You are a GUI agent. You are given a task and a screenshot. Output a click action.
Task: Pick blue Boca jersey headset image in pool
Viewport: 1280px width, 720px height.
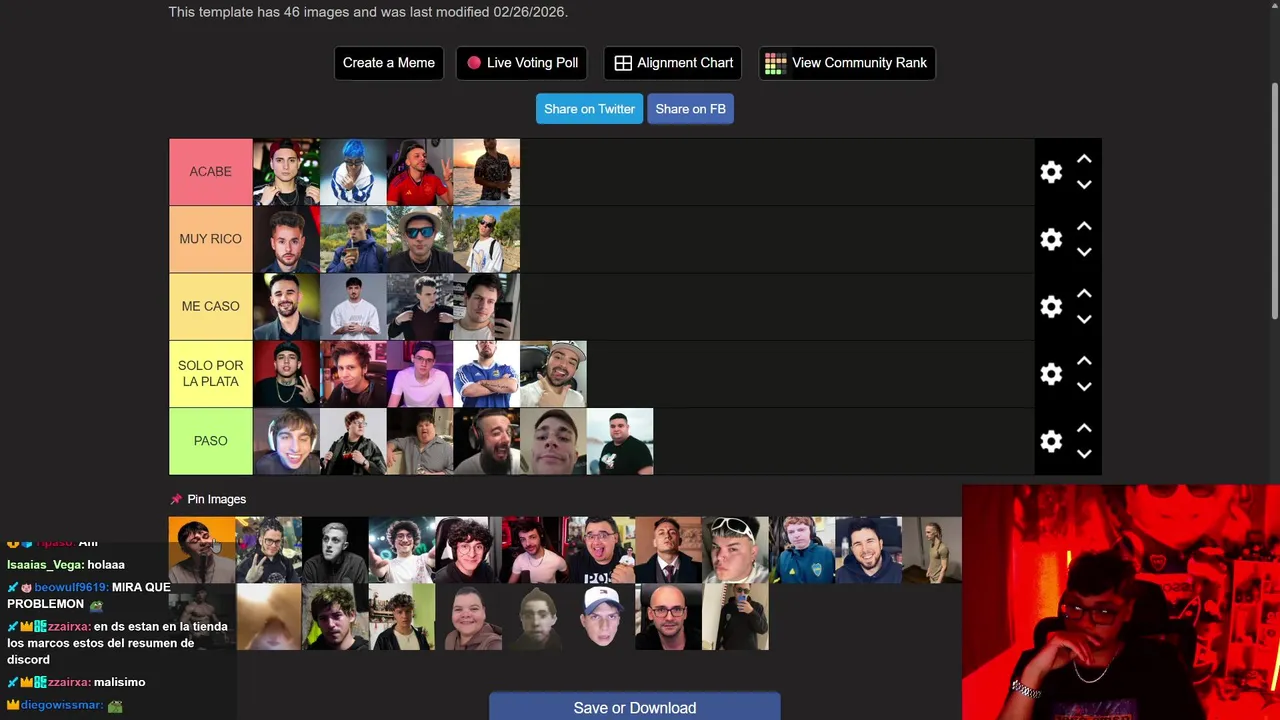802,550
